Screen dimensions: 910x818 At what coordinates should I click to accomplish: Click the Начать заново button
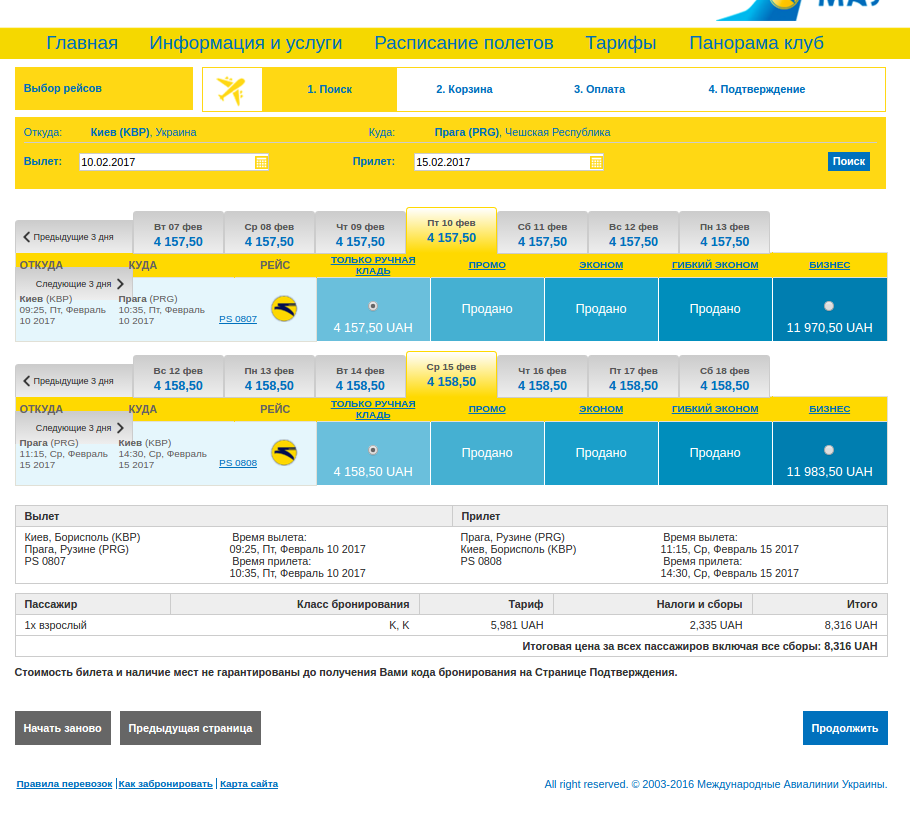point(63,728)
